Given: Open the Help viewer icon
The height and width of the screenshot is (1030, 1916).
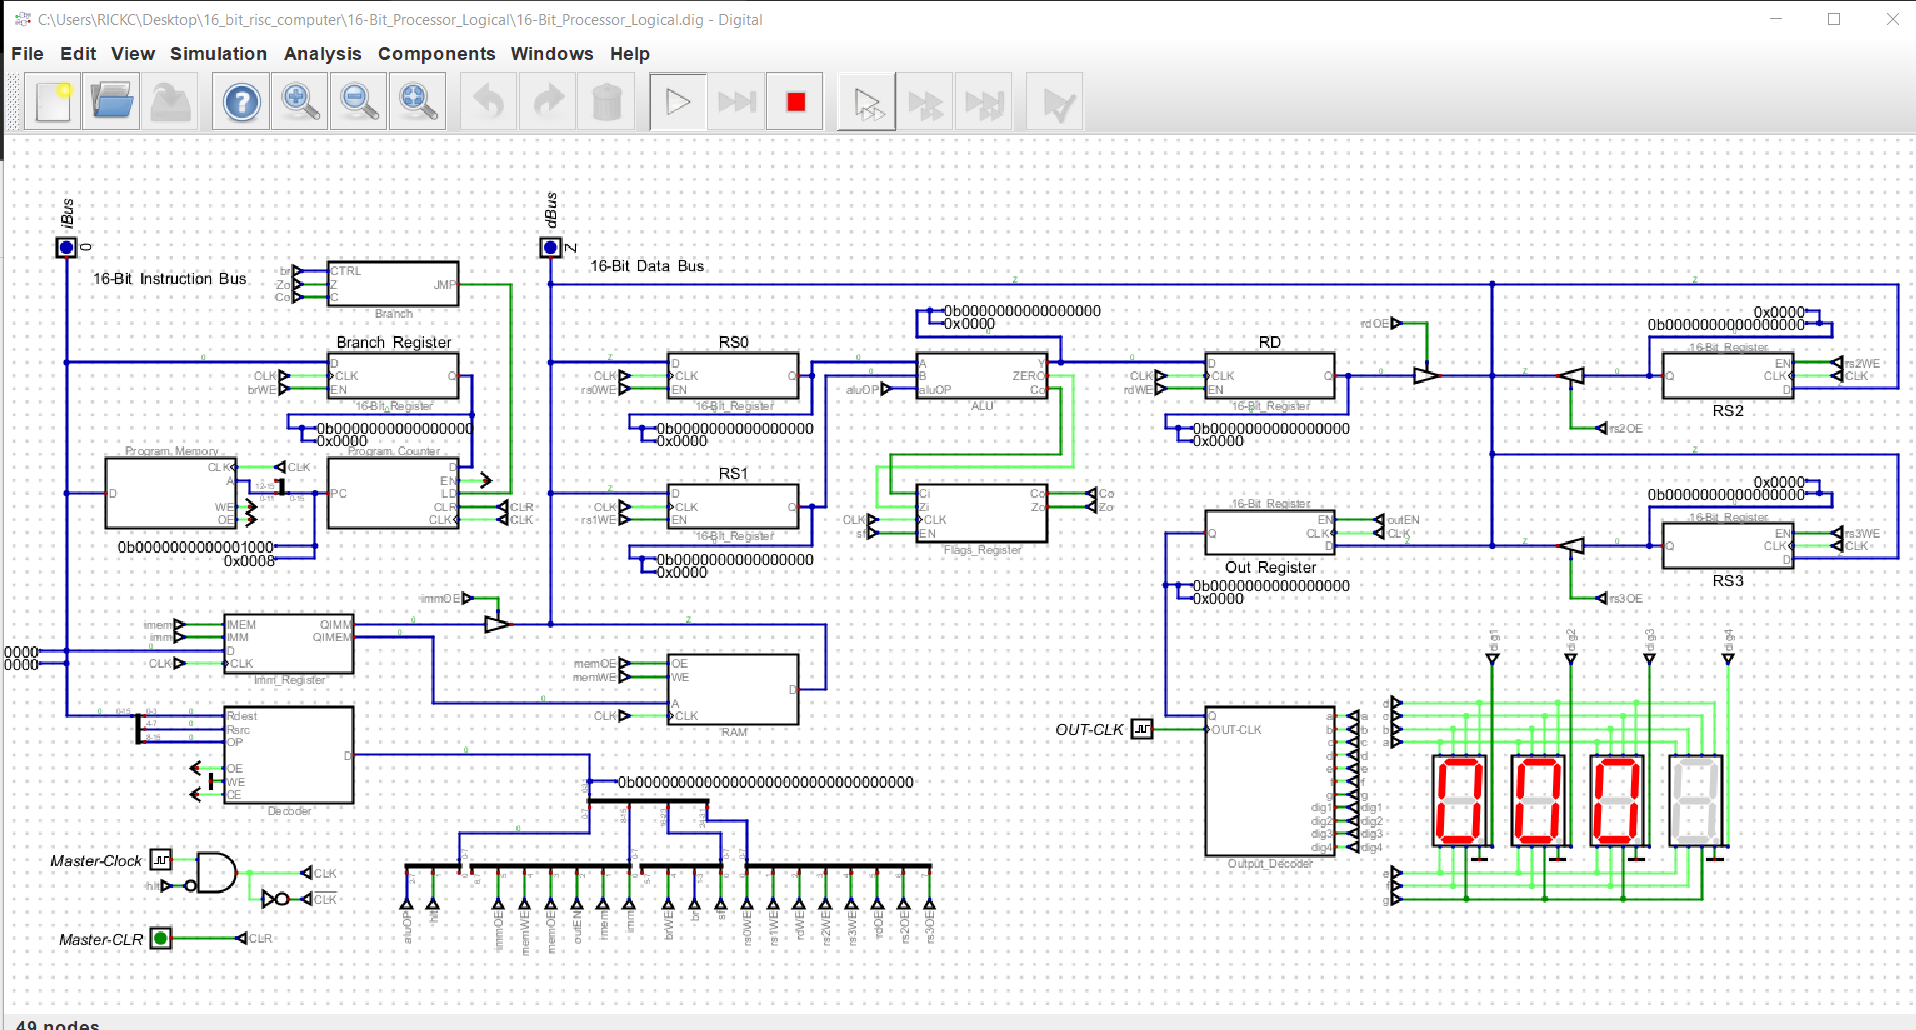Looking at the screenshot, I should 240,101.
